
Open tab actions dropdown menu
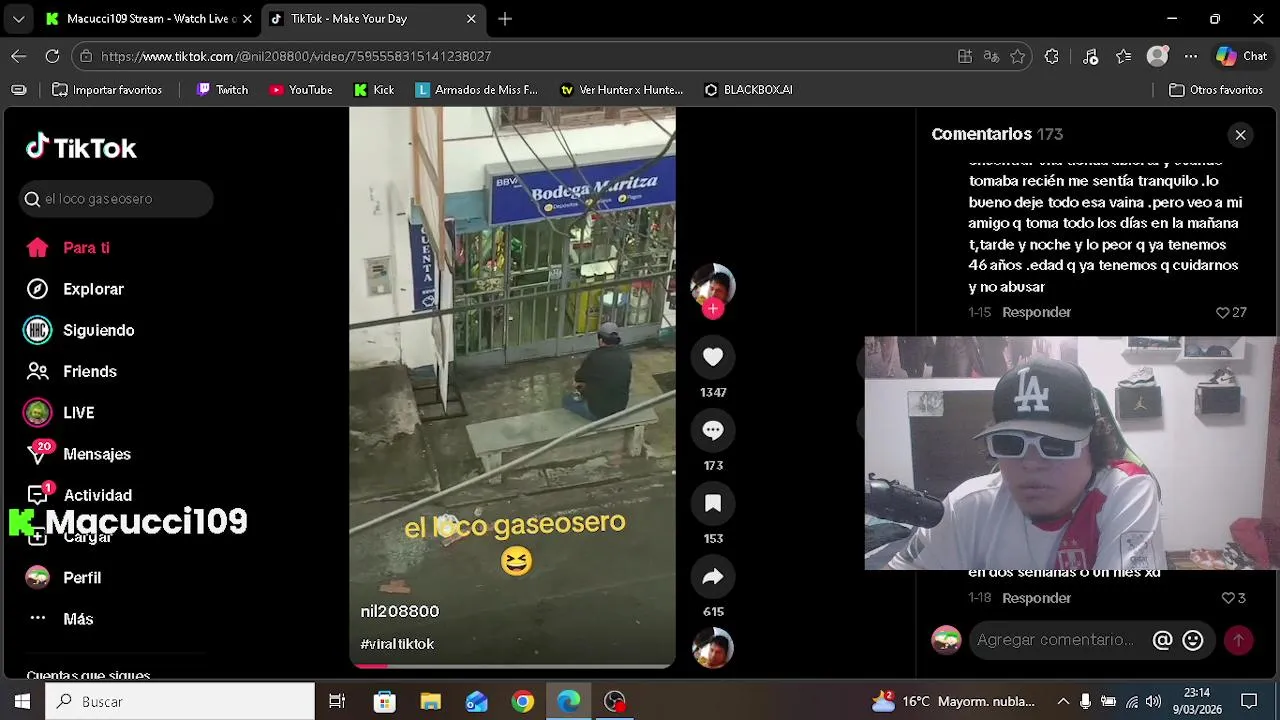(18, 19)
